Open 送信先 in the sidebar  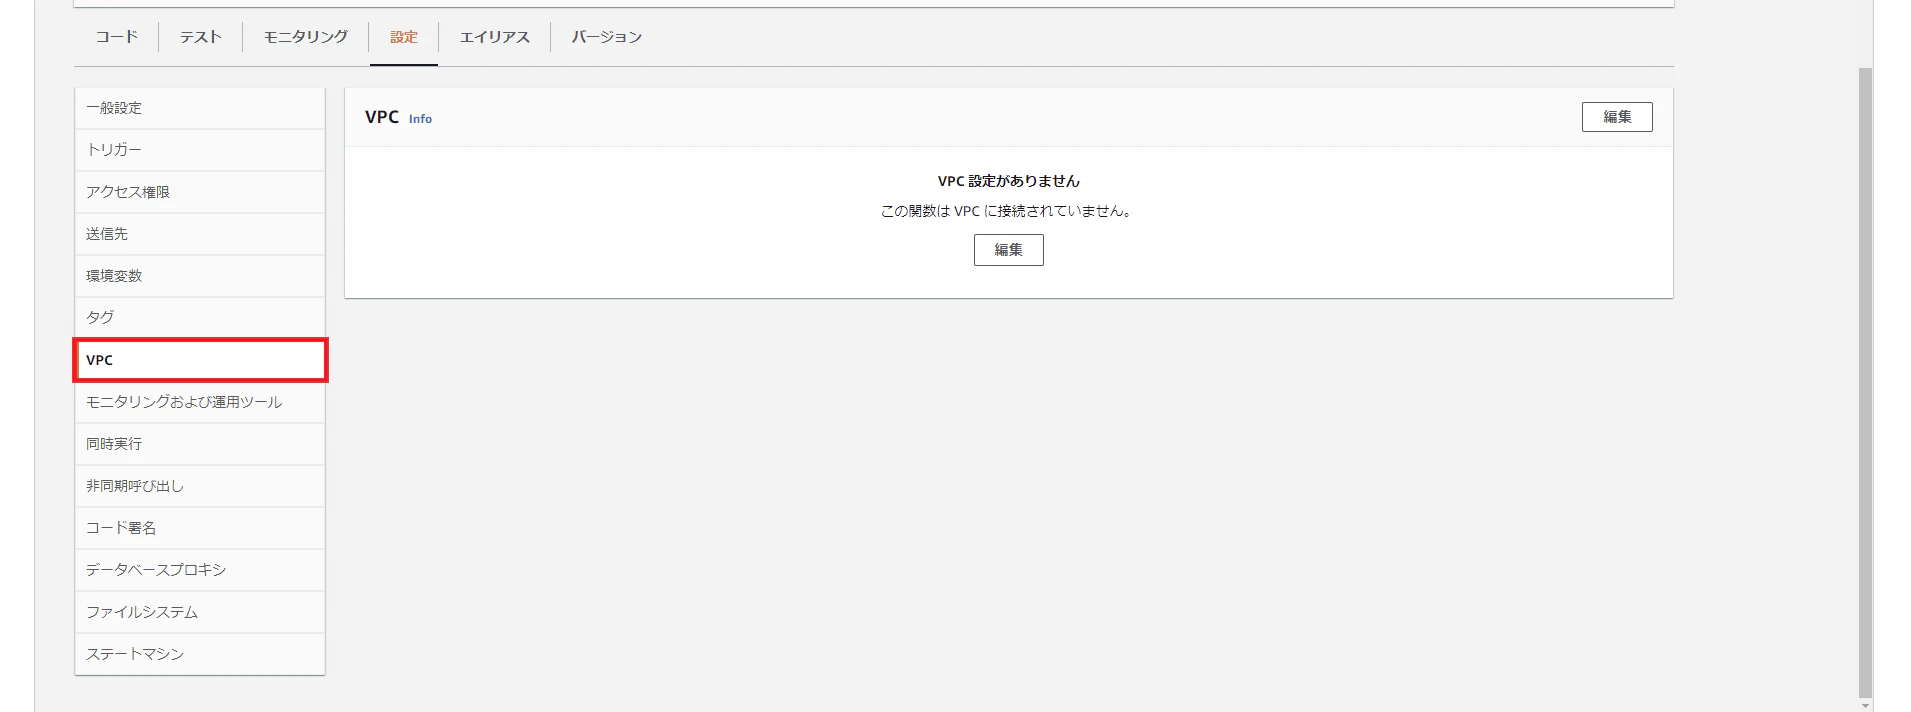pyautogui.click(x=200, y=234)
